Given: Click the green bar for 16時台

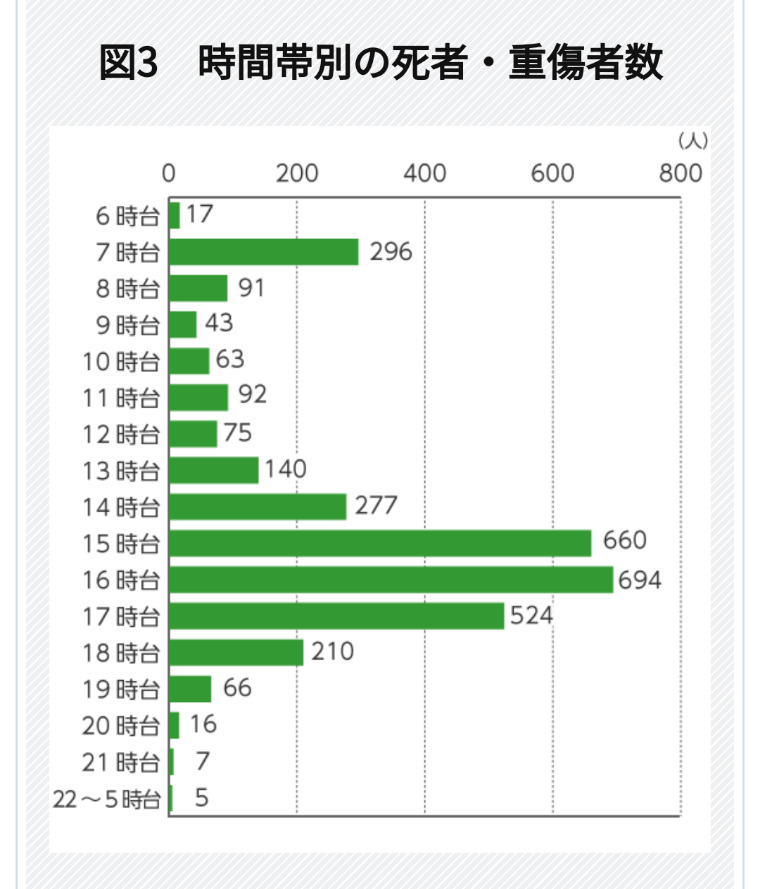Looking at the screenshot, I should 391,579.
